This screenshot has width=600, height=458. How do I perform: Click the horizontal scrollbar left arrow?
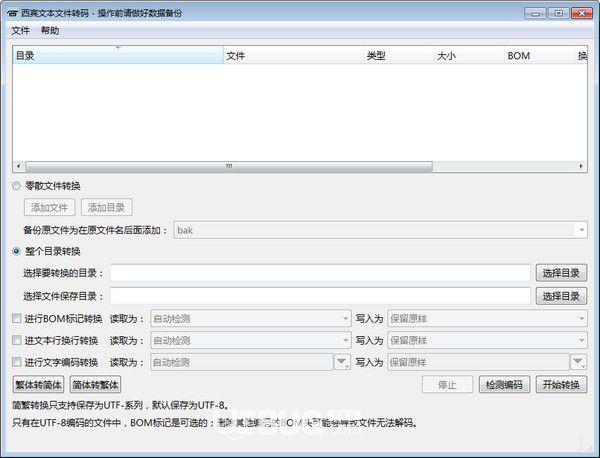click(x=19, y=166)
